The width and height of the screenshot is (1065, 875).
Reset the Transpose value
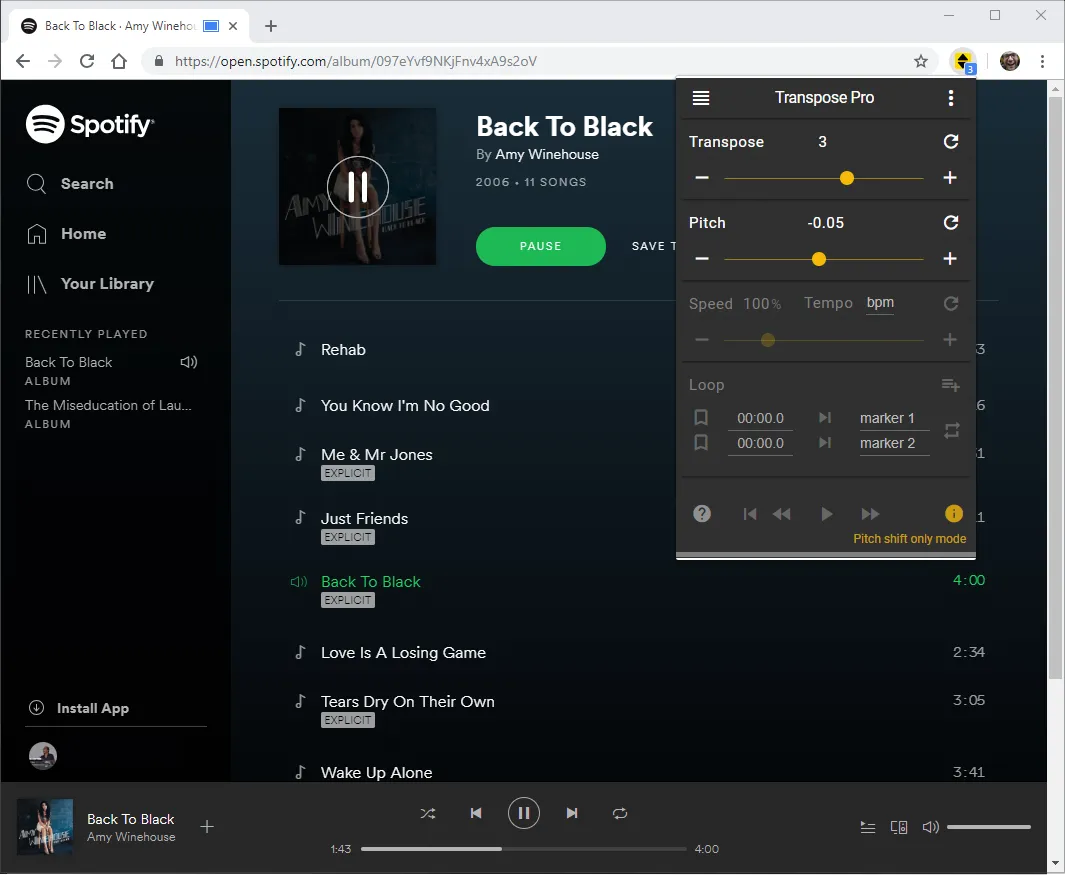tap(950, 141)
